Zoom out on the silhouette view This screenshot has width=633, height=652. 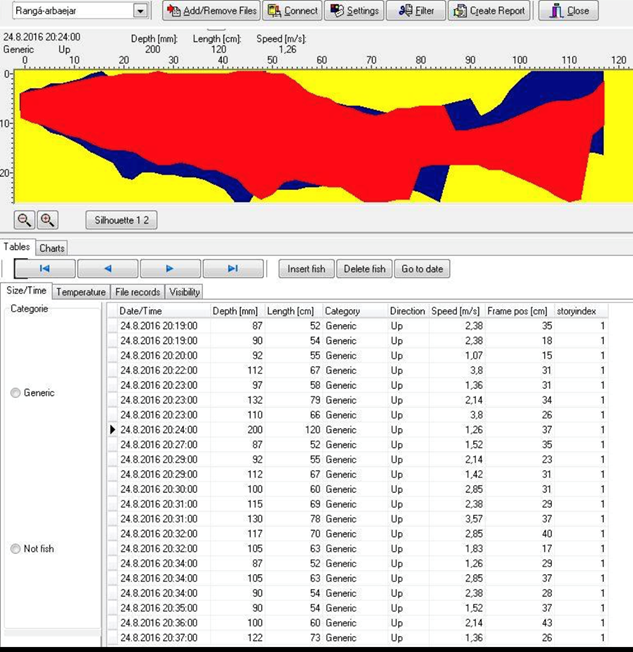point(25,220)
